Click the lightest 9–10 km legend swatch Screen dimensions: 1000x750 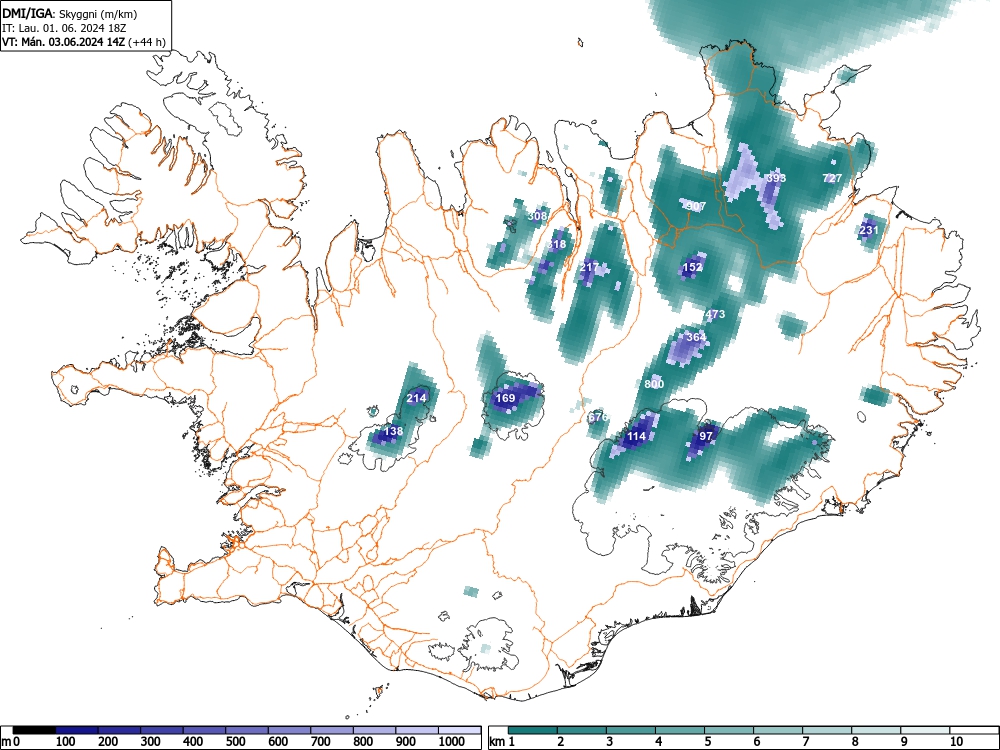tap(925, 730)
